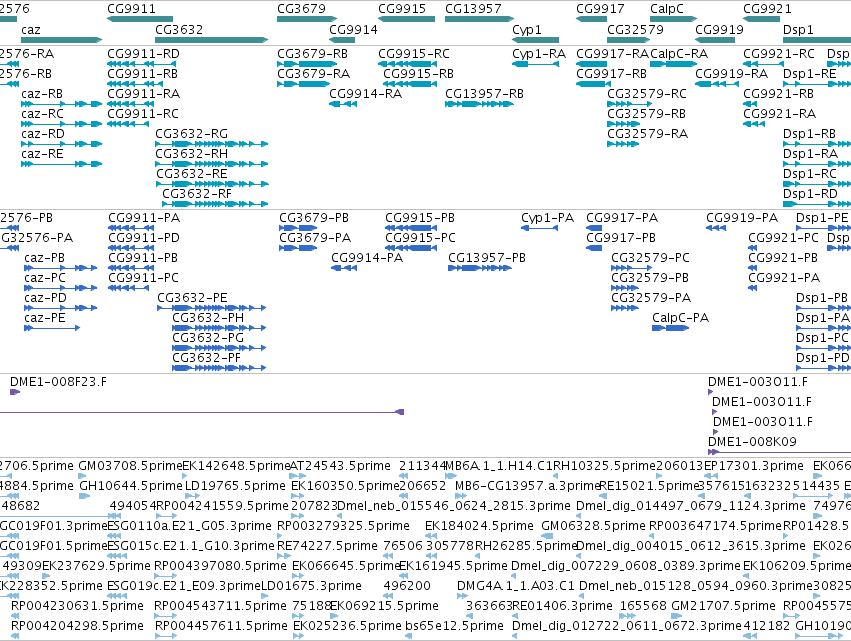Select the CG9919 gene label

(x=720, y=29)
